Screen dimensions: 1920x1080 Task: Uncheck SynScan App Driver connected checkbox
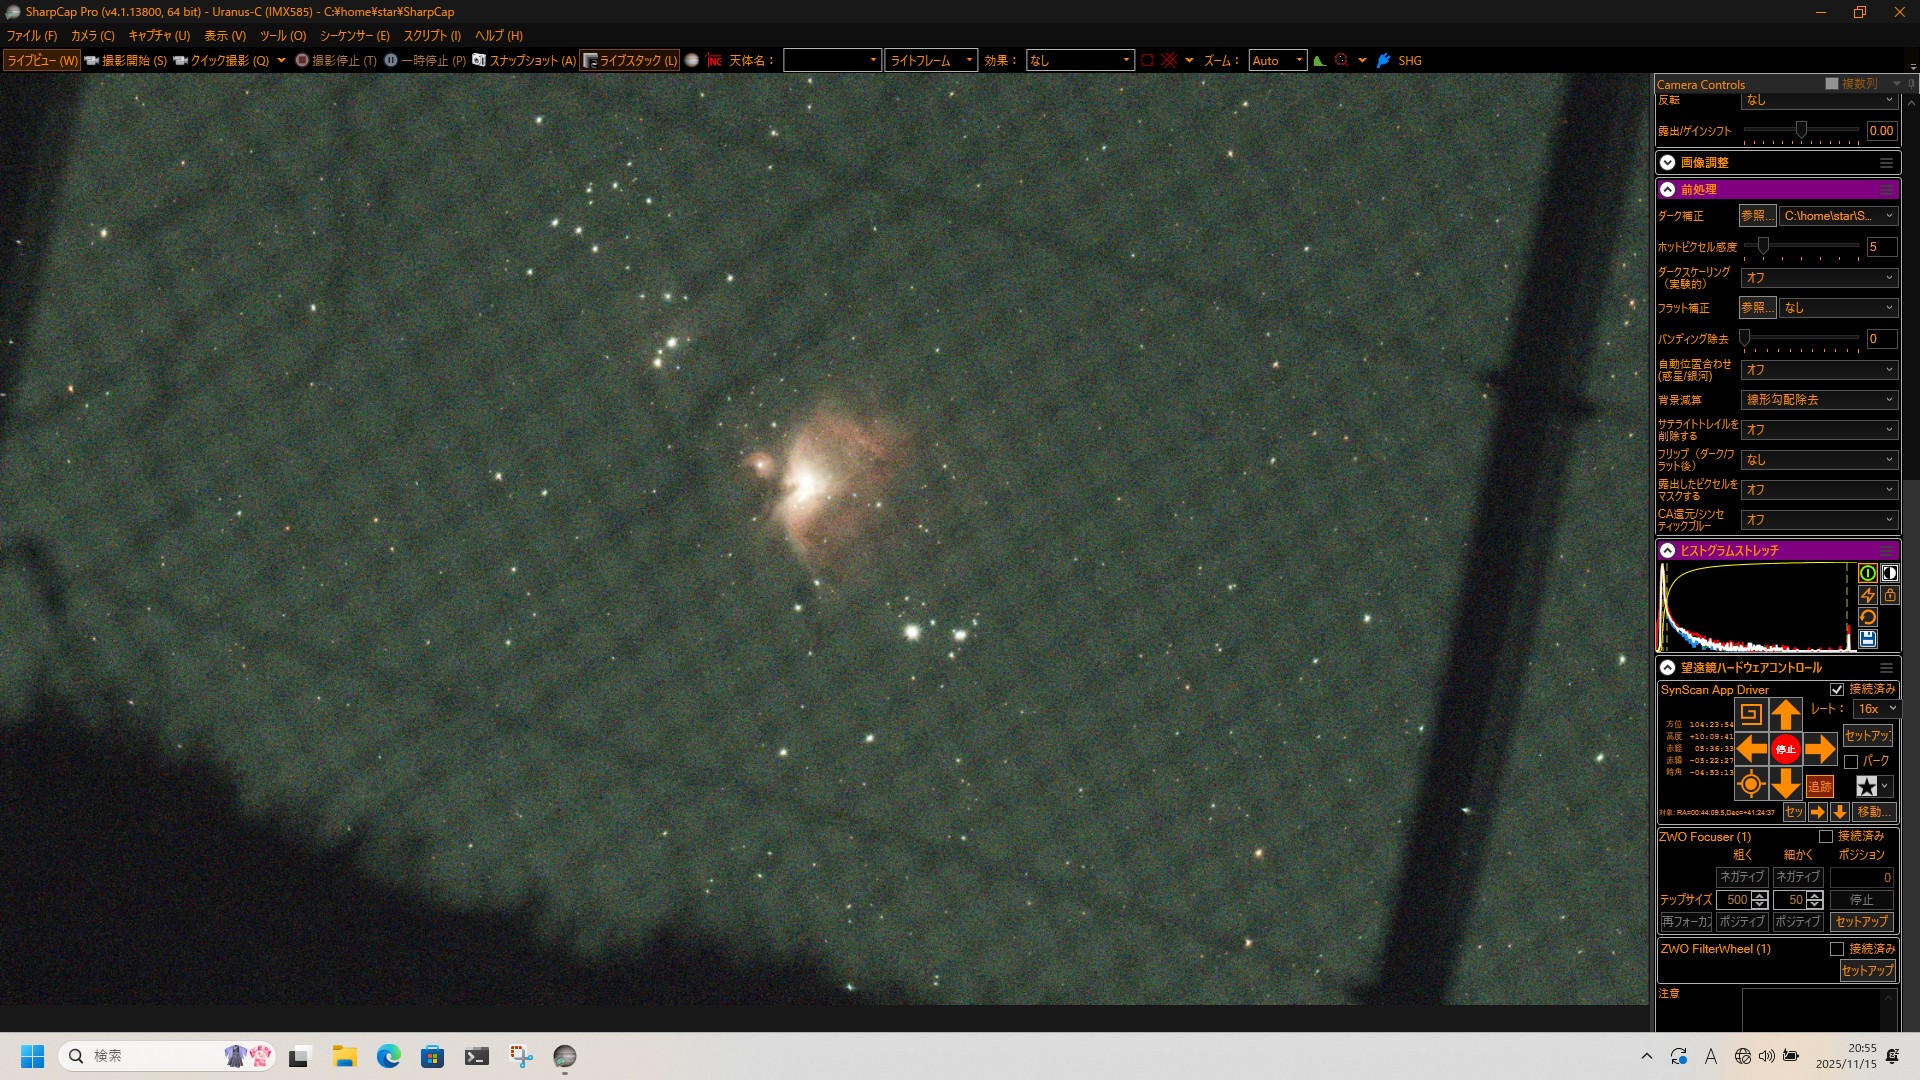coord(1836,689)
